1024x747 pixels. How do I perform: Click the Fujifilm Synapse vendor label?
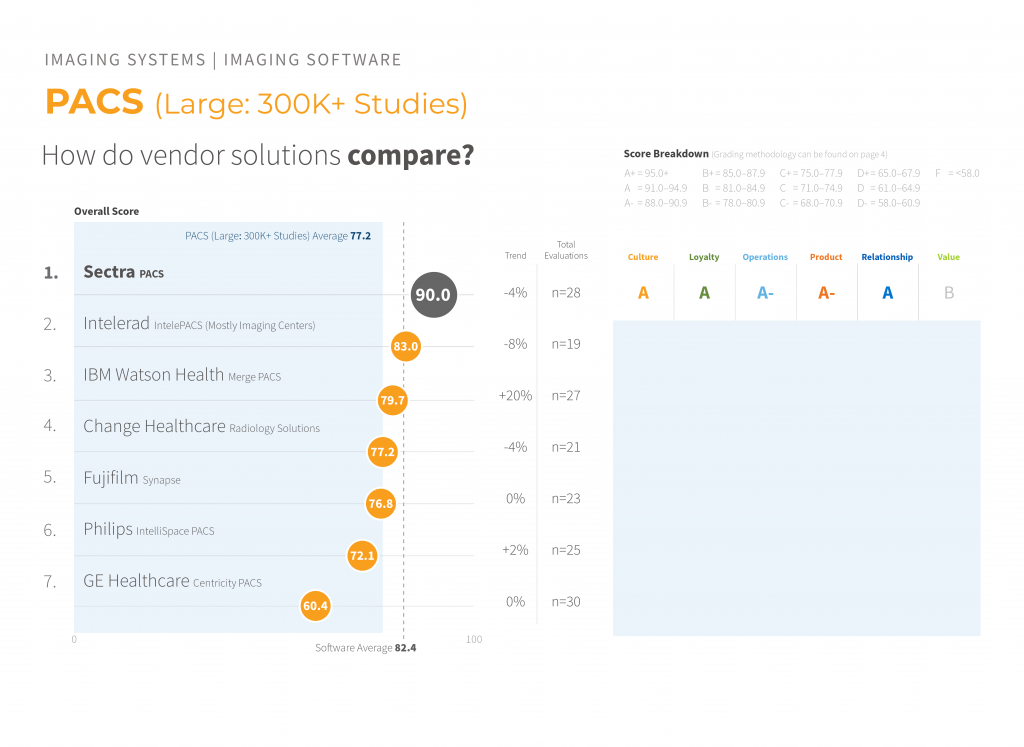[132, 478]
